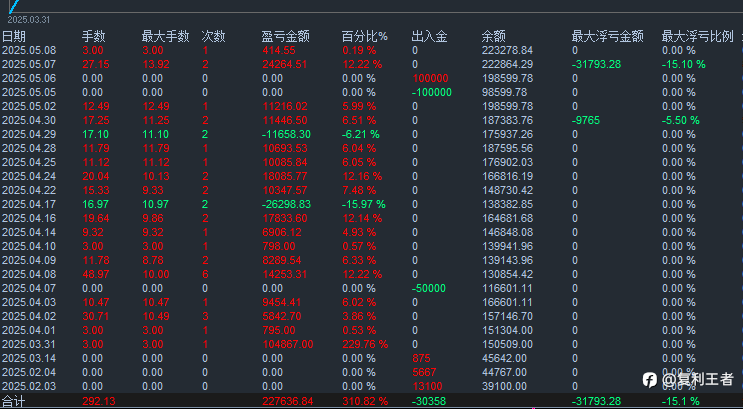Click the 出入金 column header
The width and height of the screenshot is (743, 409).
click(429, 36)
